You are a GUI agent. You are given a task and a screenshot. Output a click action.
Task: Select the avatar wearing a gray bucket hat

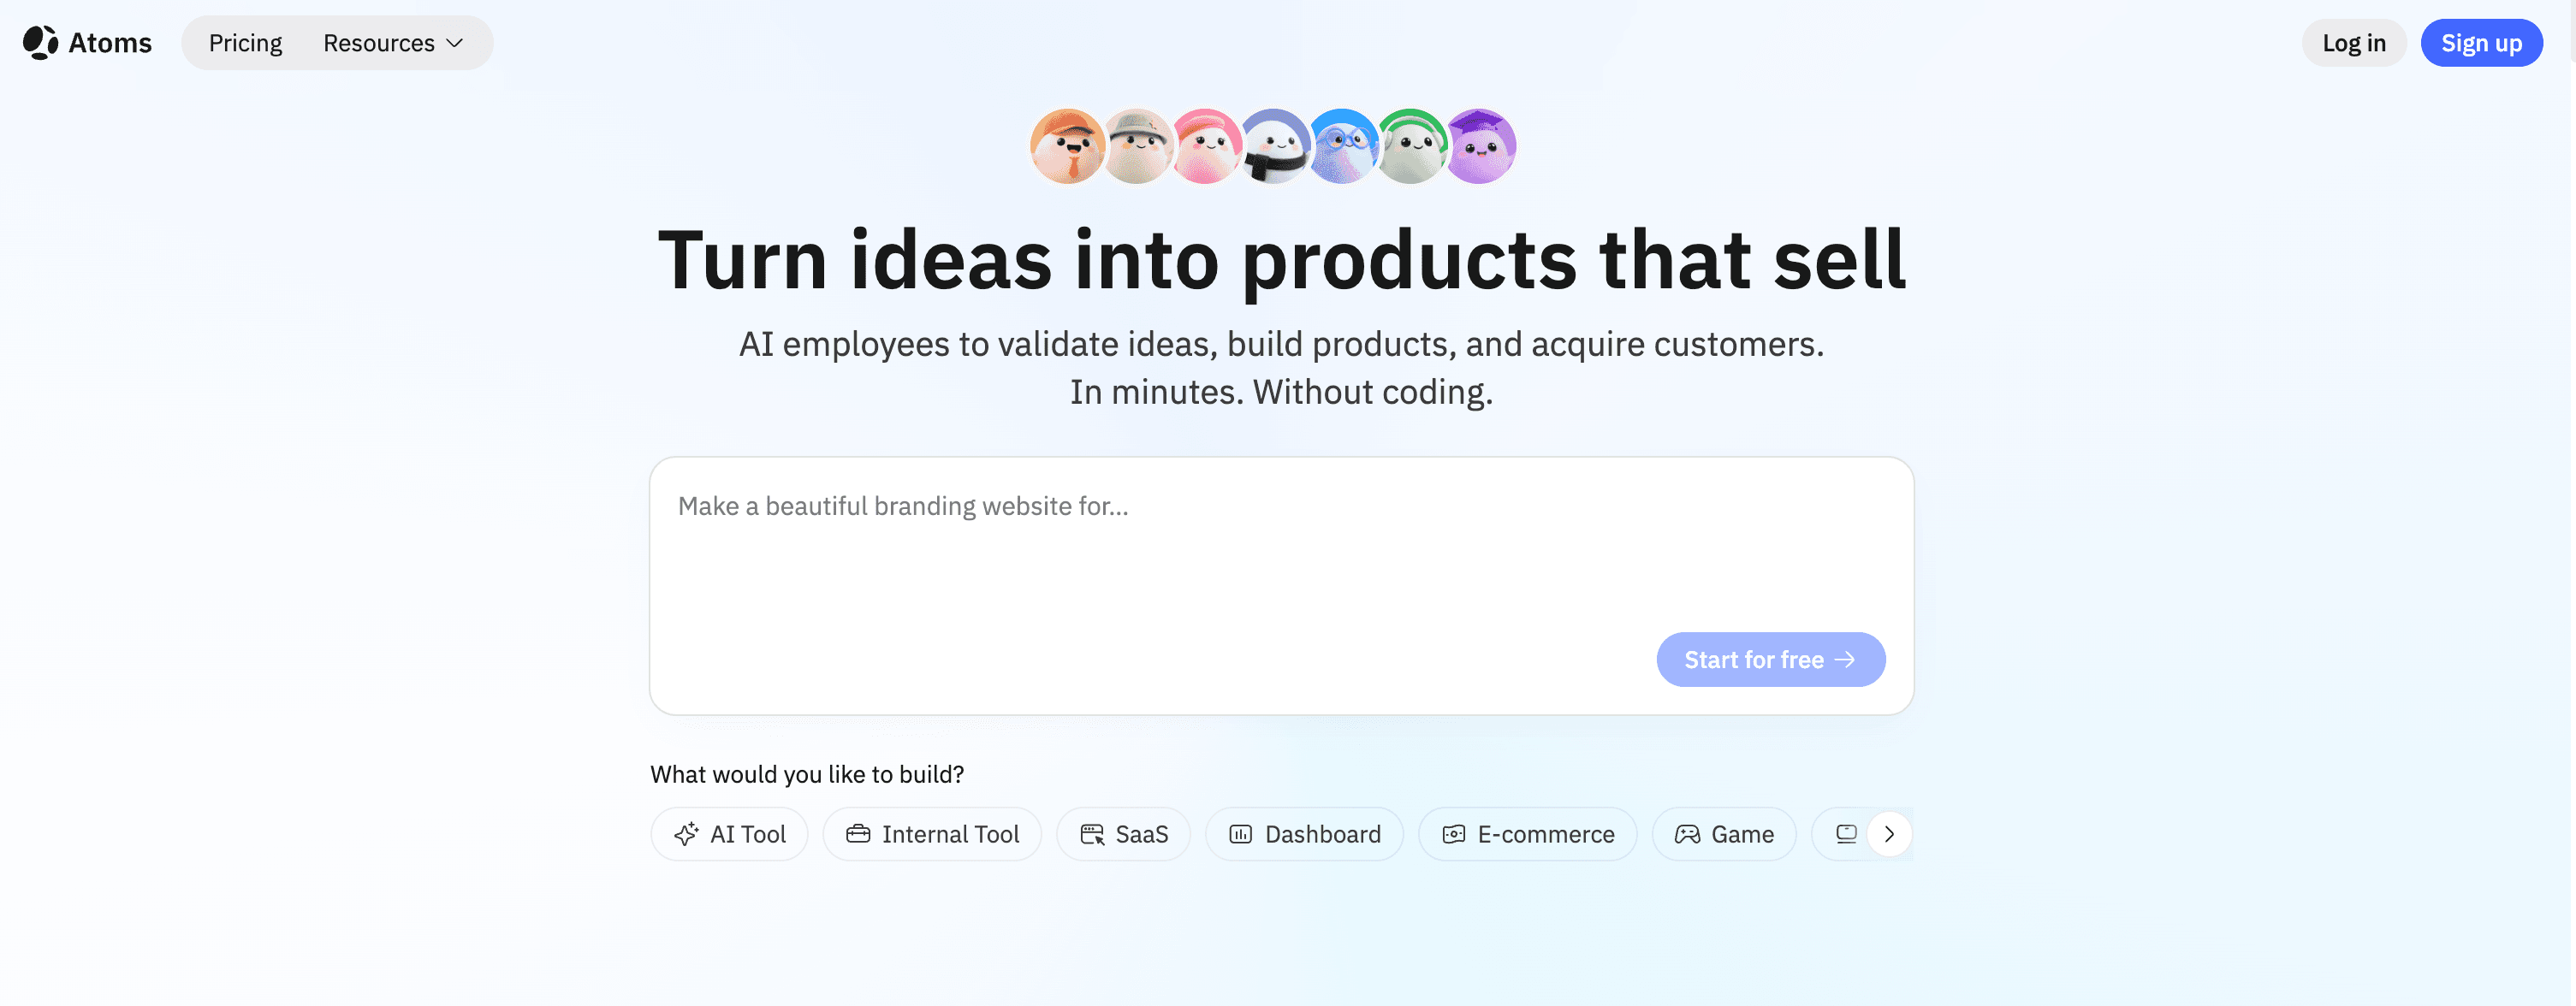pyautogui.click(x=1137, y=147)
